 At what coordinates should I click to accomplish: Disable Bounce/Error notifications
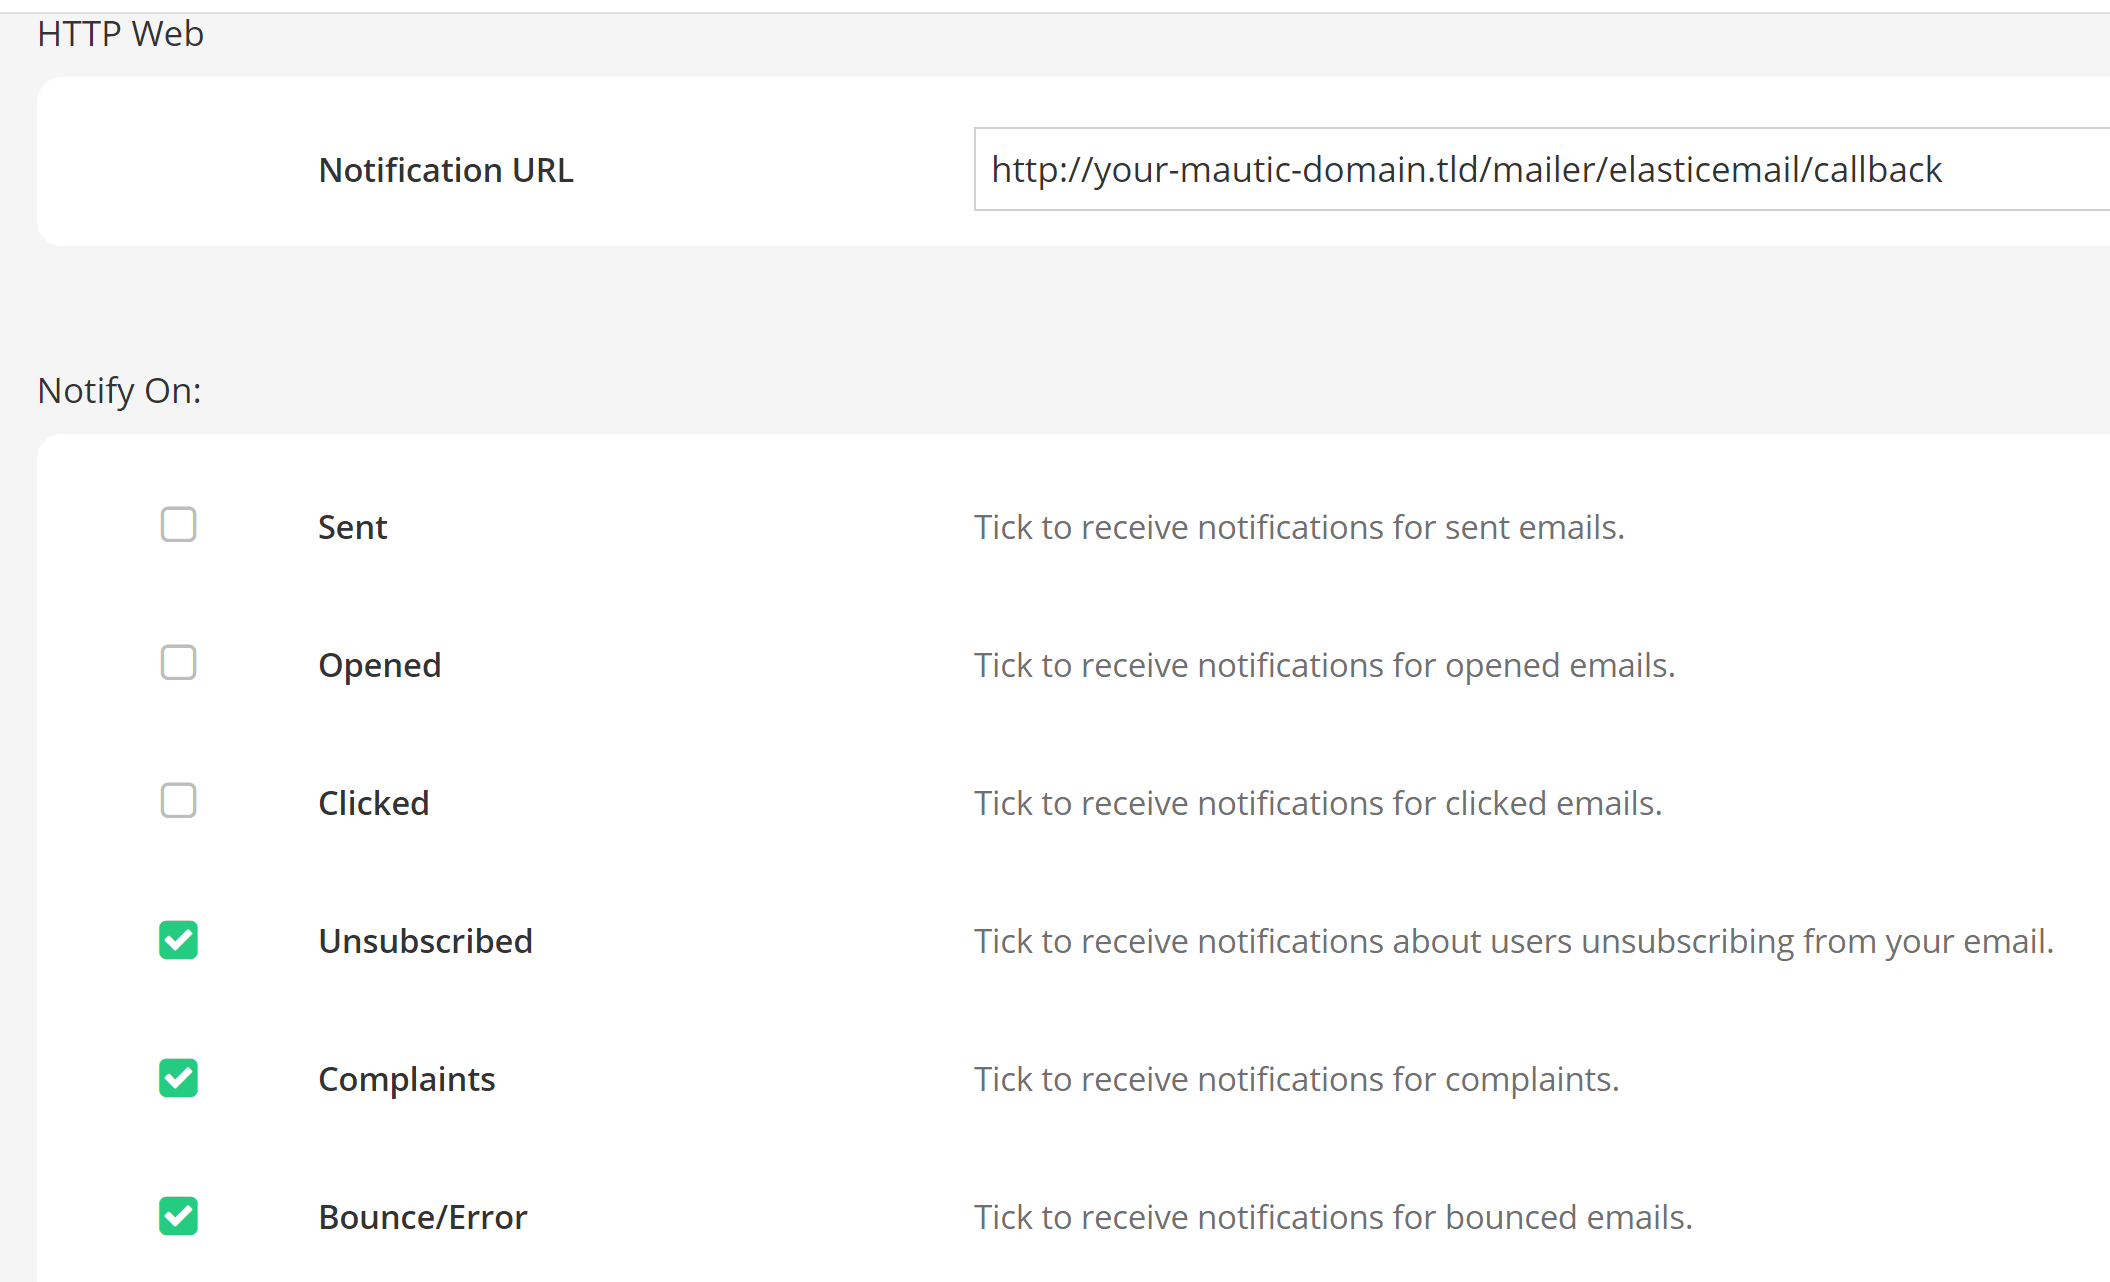pos(178,1216)
